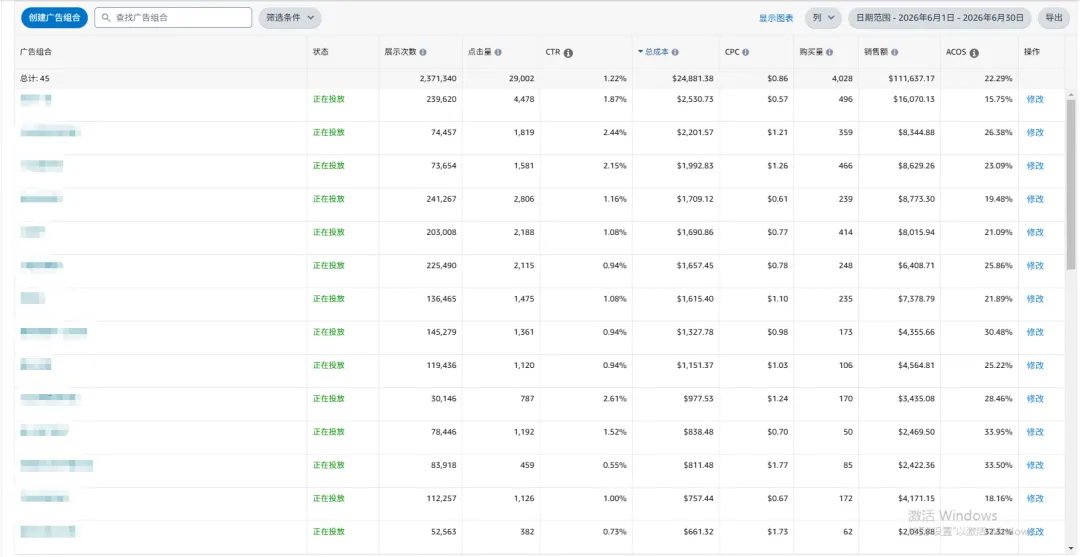Click 修改 in the 25.86% ACOS row
The height and width of the screenshot is (557, 1080).
coord(1035,266)
